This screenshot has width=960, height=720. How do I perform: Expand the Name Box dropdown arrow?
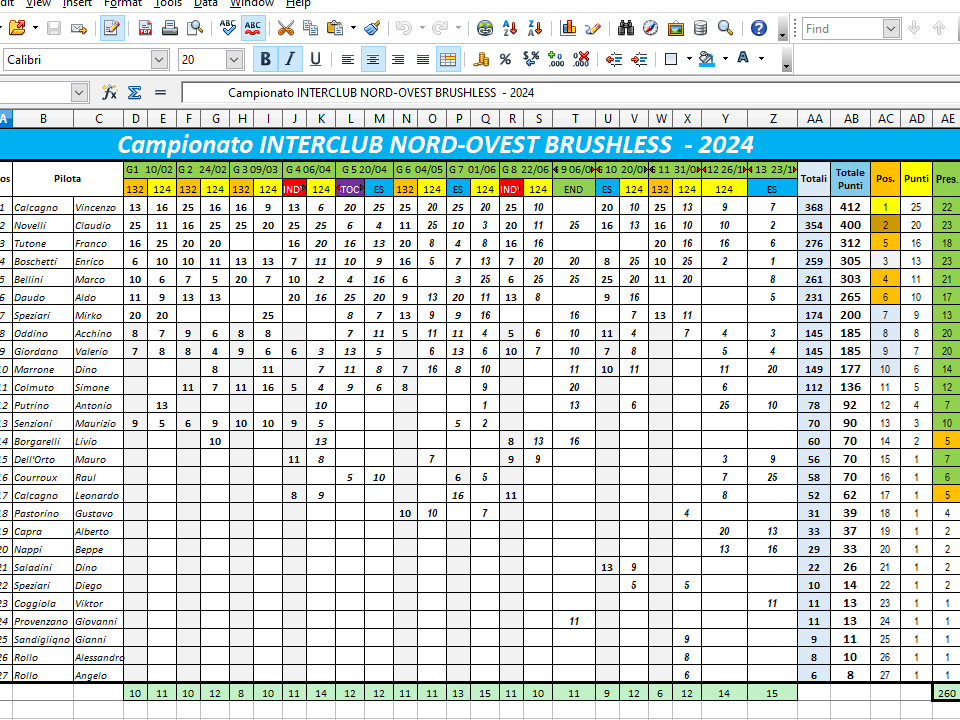tap(79, 93)
